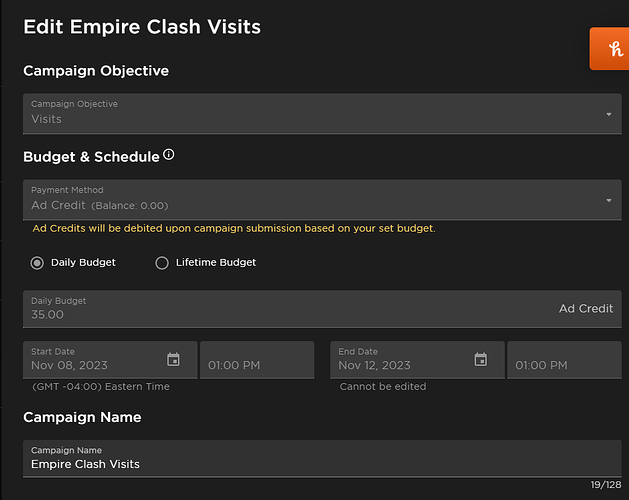Click the Lifetime Budget radio label
The width and height of the screenshot is (629, 500).
pyautogui.click(x=216, y=263)
